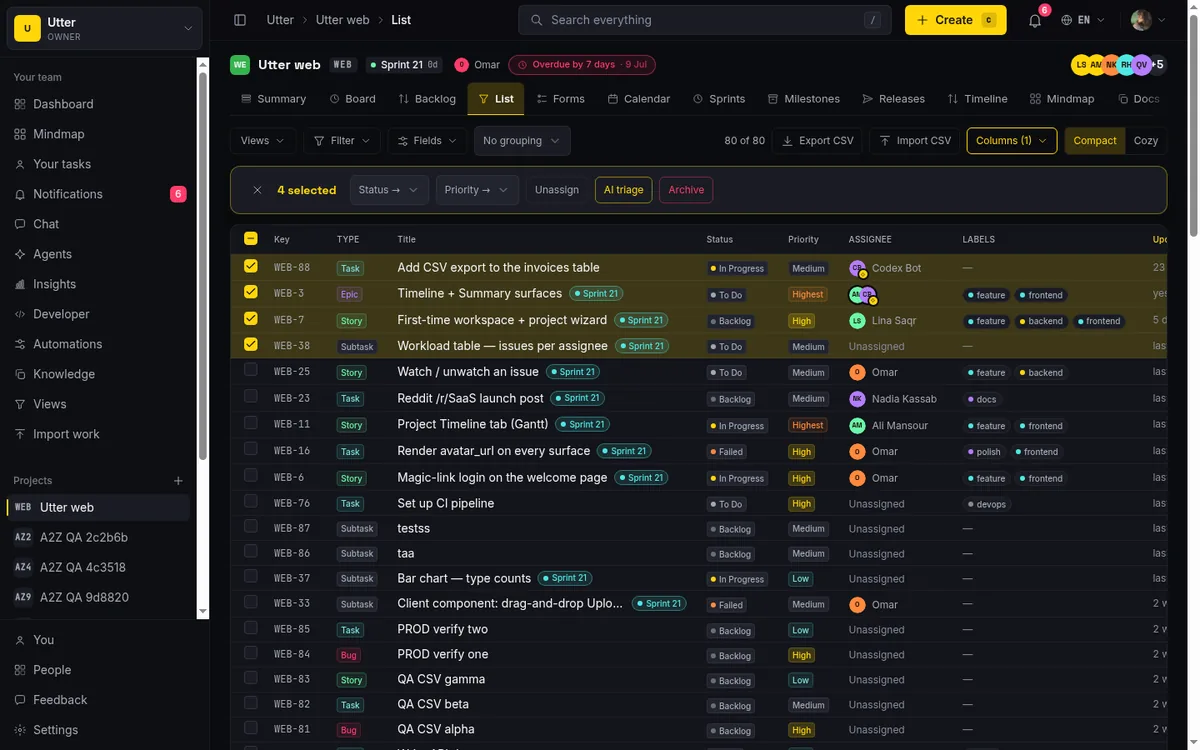The image size is (1200, 750).
Task: Click the plus icon beside Projects
Action: click(x=178, y=481)
